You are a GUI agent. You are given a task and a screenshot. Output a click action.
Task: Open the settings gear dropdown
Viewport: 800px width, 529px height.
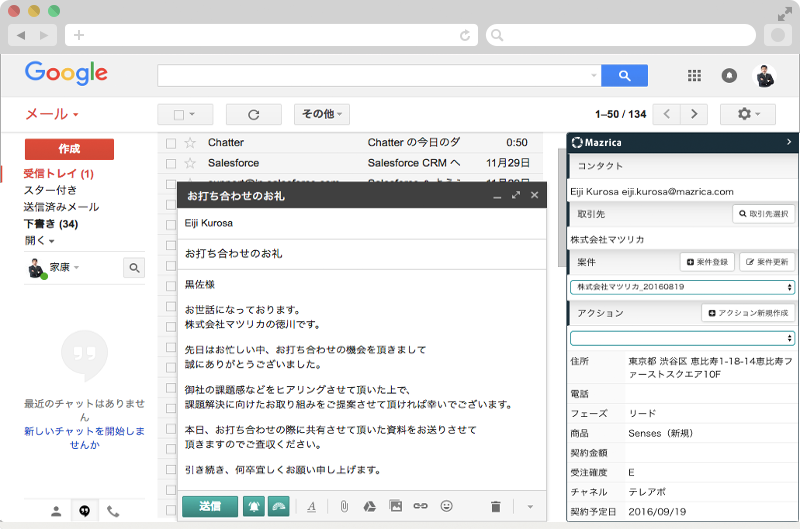(748, 114)
